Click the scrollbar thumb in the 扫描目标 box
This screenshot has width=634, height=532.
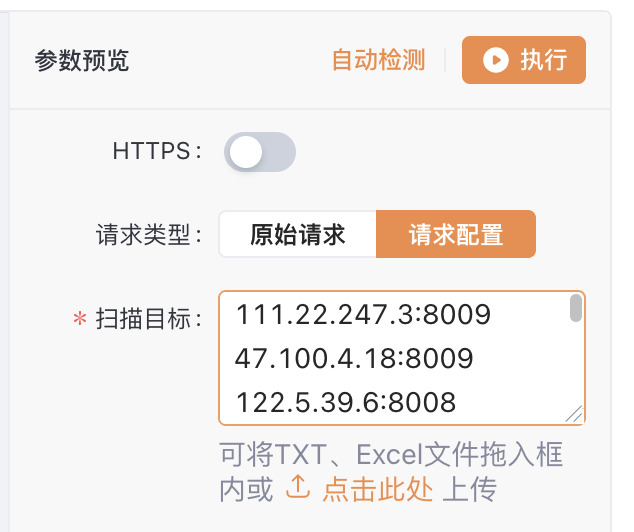pyautogui.click(x=575, y=308)
